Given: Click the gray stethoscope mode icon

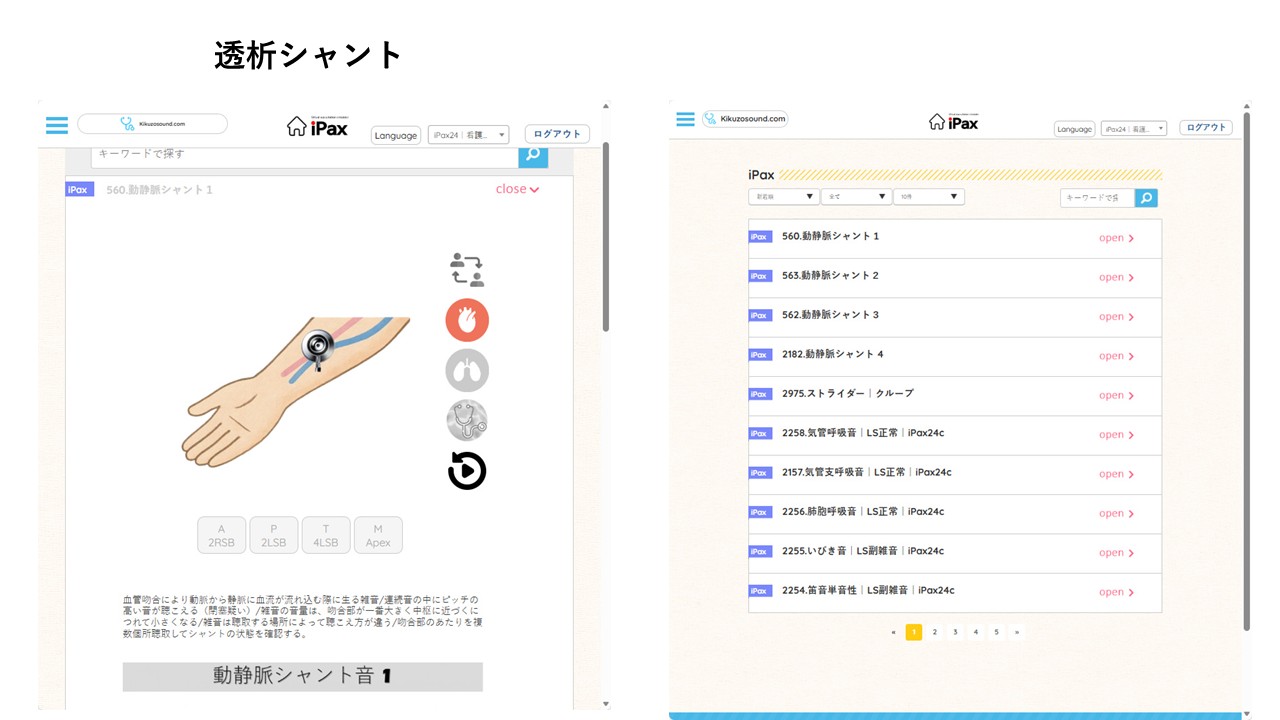Looking at the screenshot, I should pyautogui.click(x=467, y=421).
